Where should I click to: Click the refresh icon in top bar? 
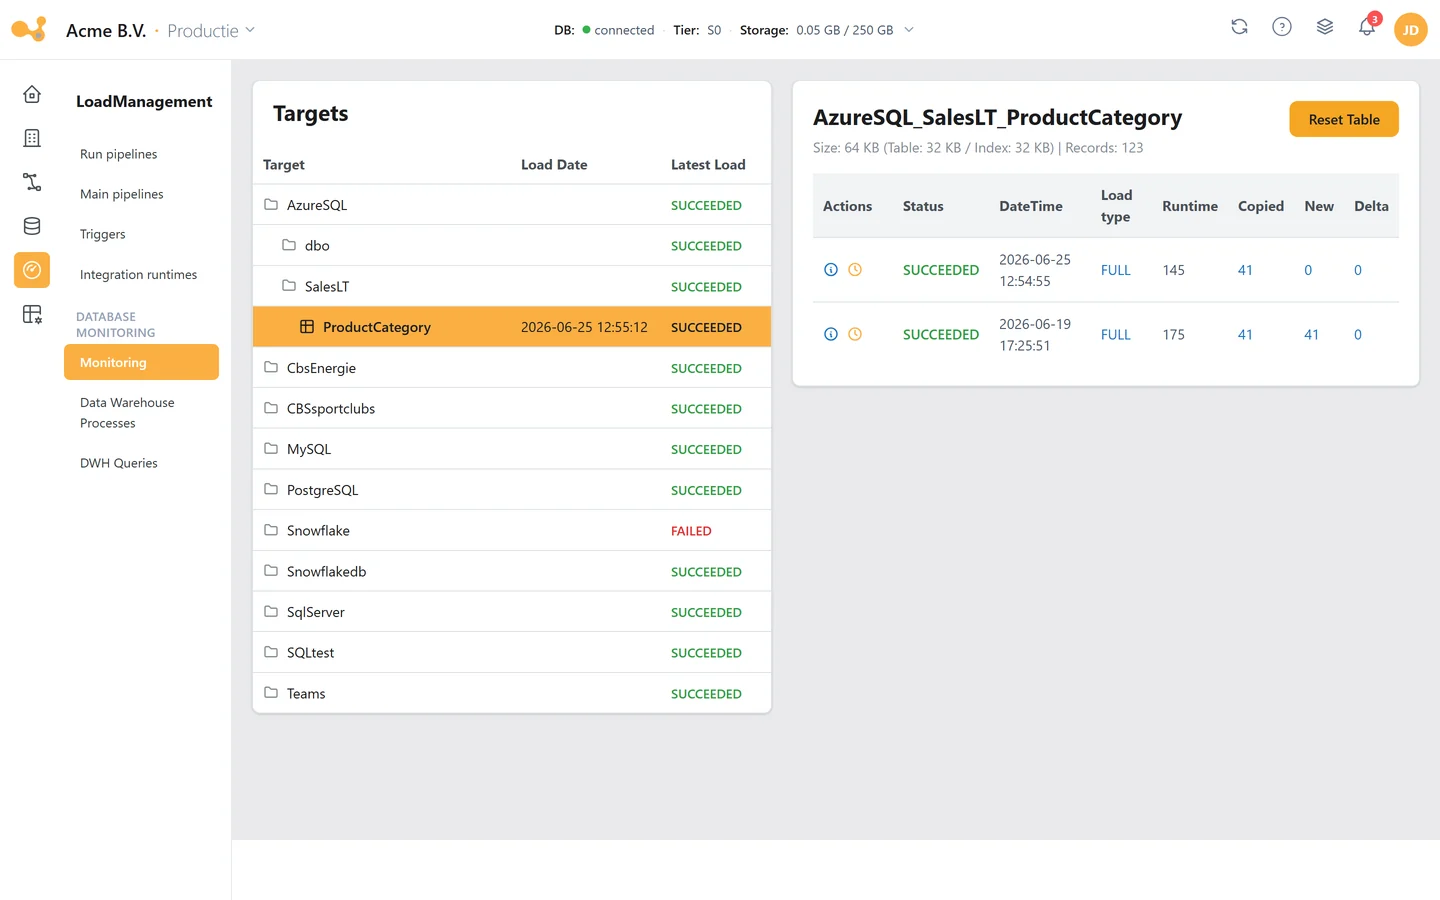(1239, 27)
